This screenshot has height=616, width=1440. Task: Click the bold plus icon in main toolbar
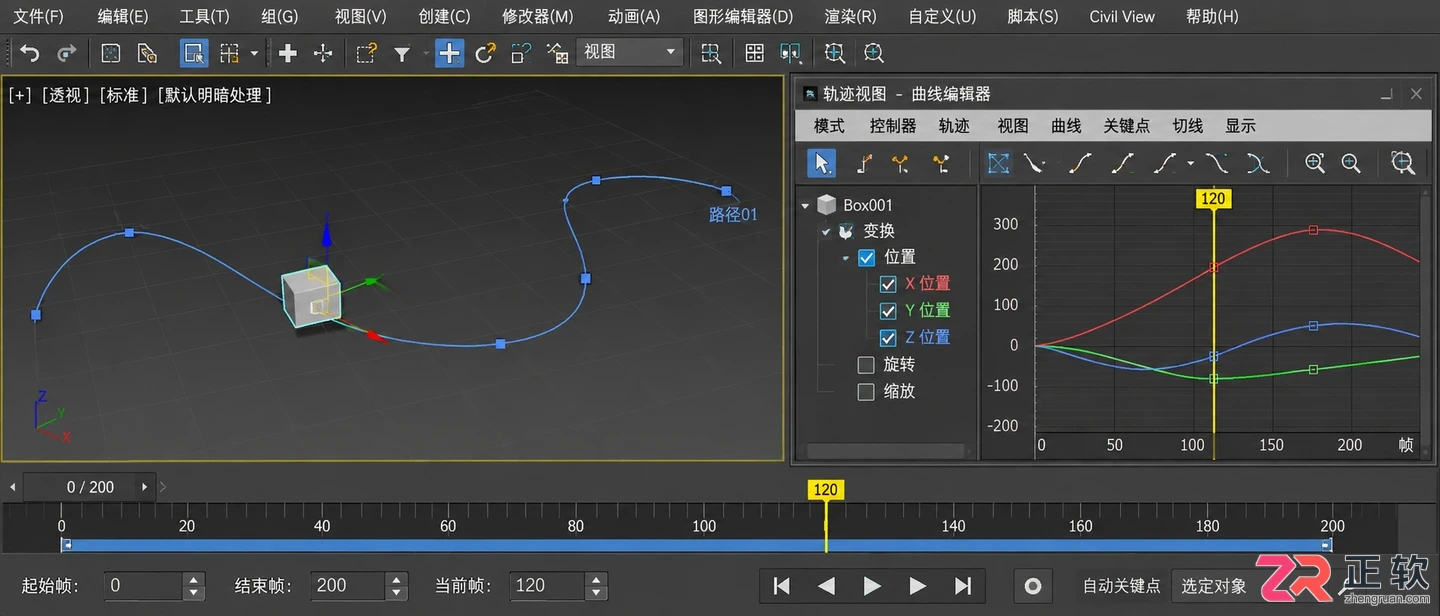(x=288, y=53)
